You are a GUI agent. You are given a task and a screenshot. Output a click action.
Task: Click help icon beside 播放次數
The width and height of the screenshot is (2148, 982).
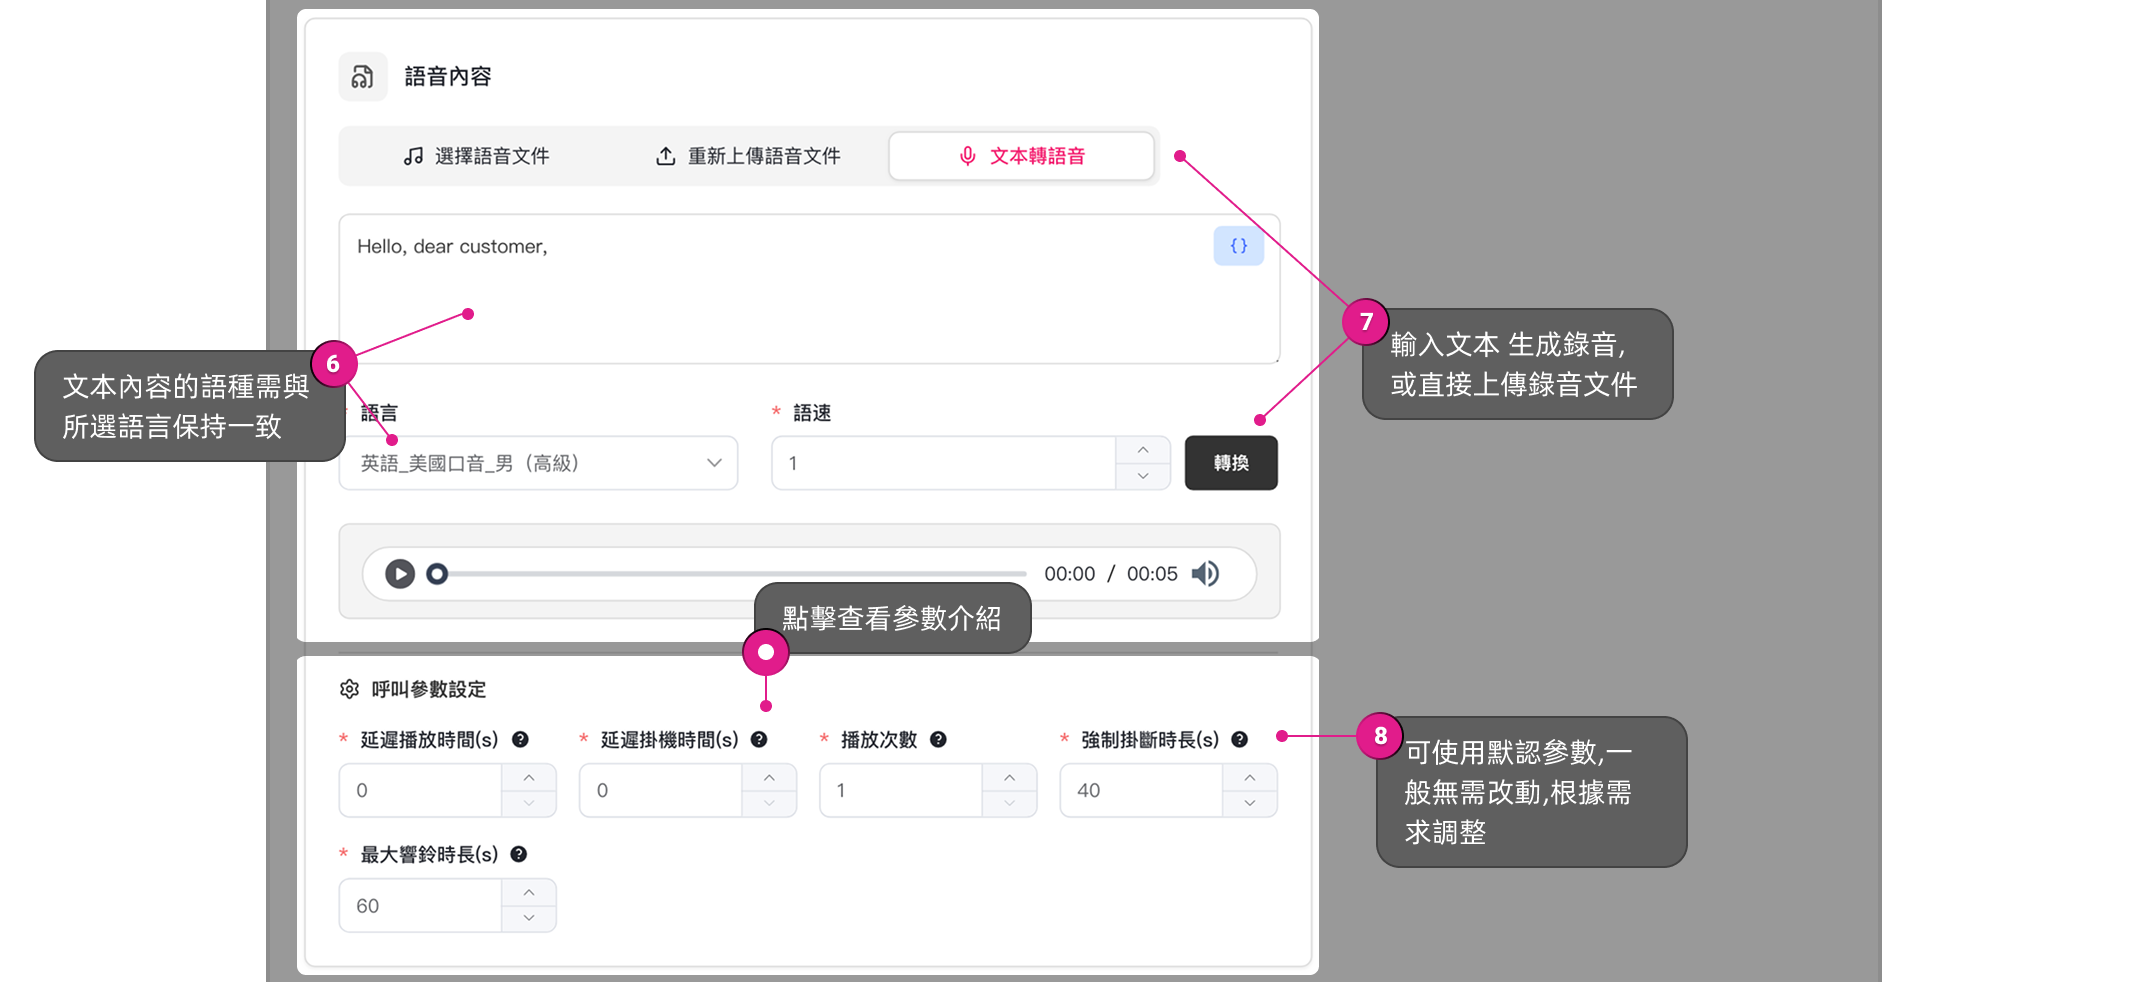click(x=938, y=740)
